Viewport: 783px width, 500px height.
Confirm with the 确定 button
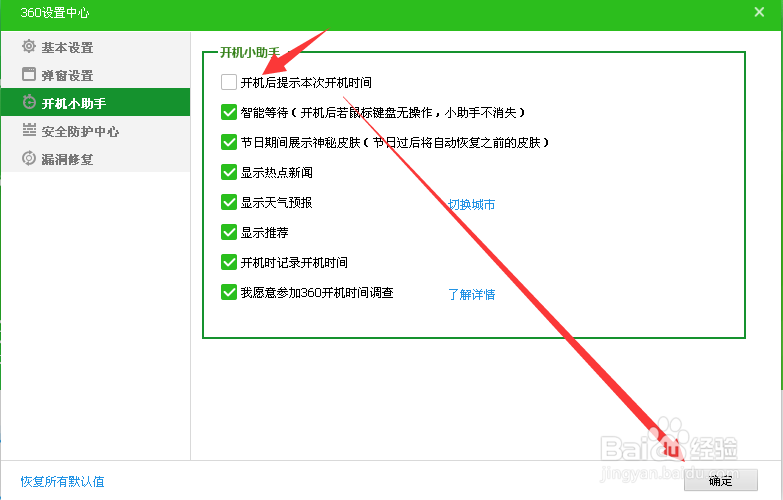[x=721, y=481]
